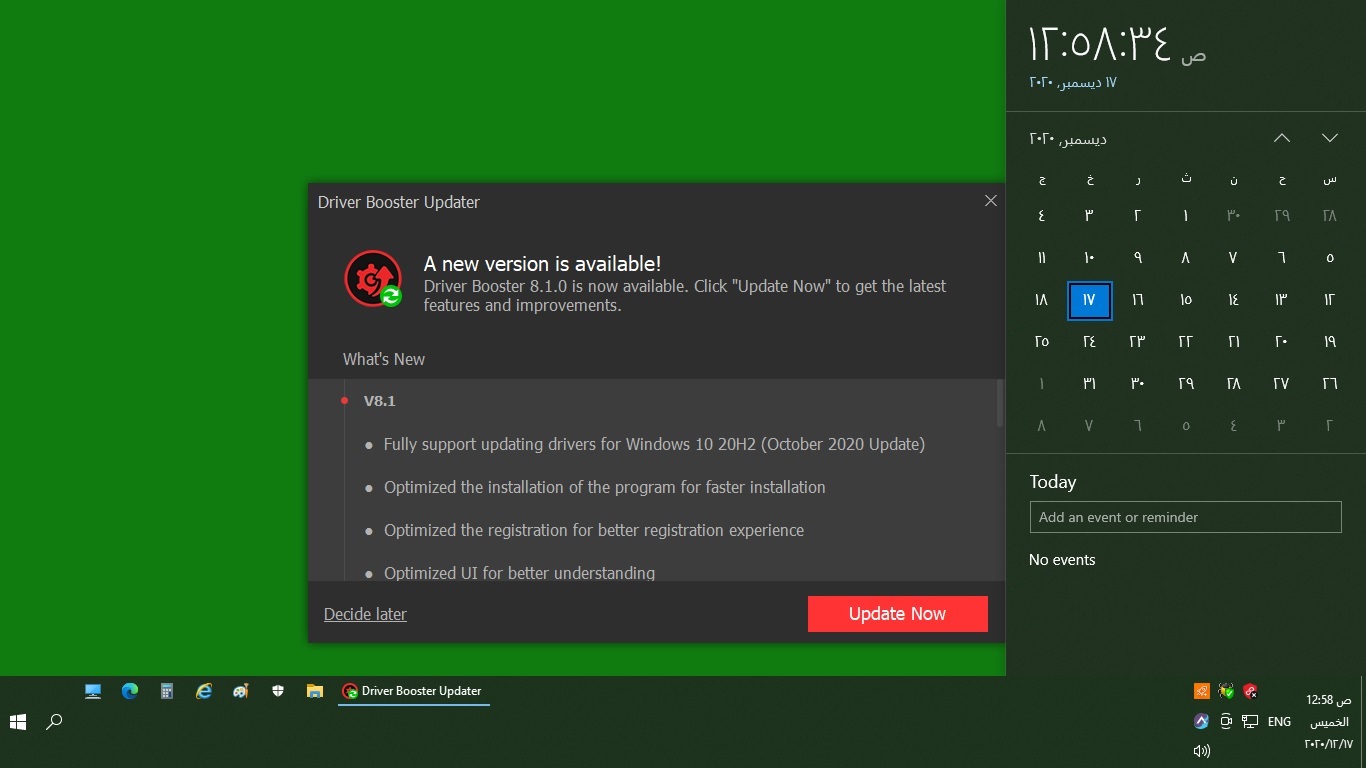Launch Internet Explorer from the taskbar
This screenshot has width=1366, height=768.
(x=204, y=691)
